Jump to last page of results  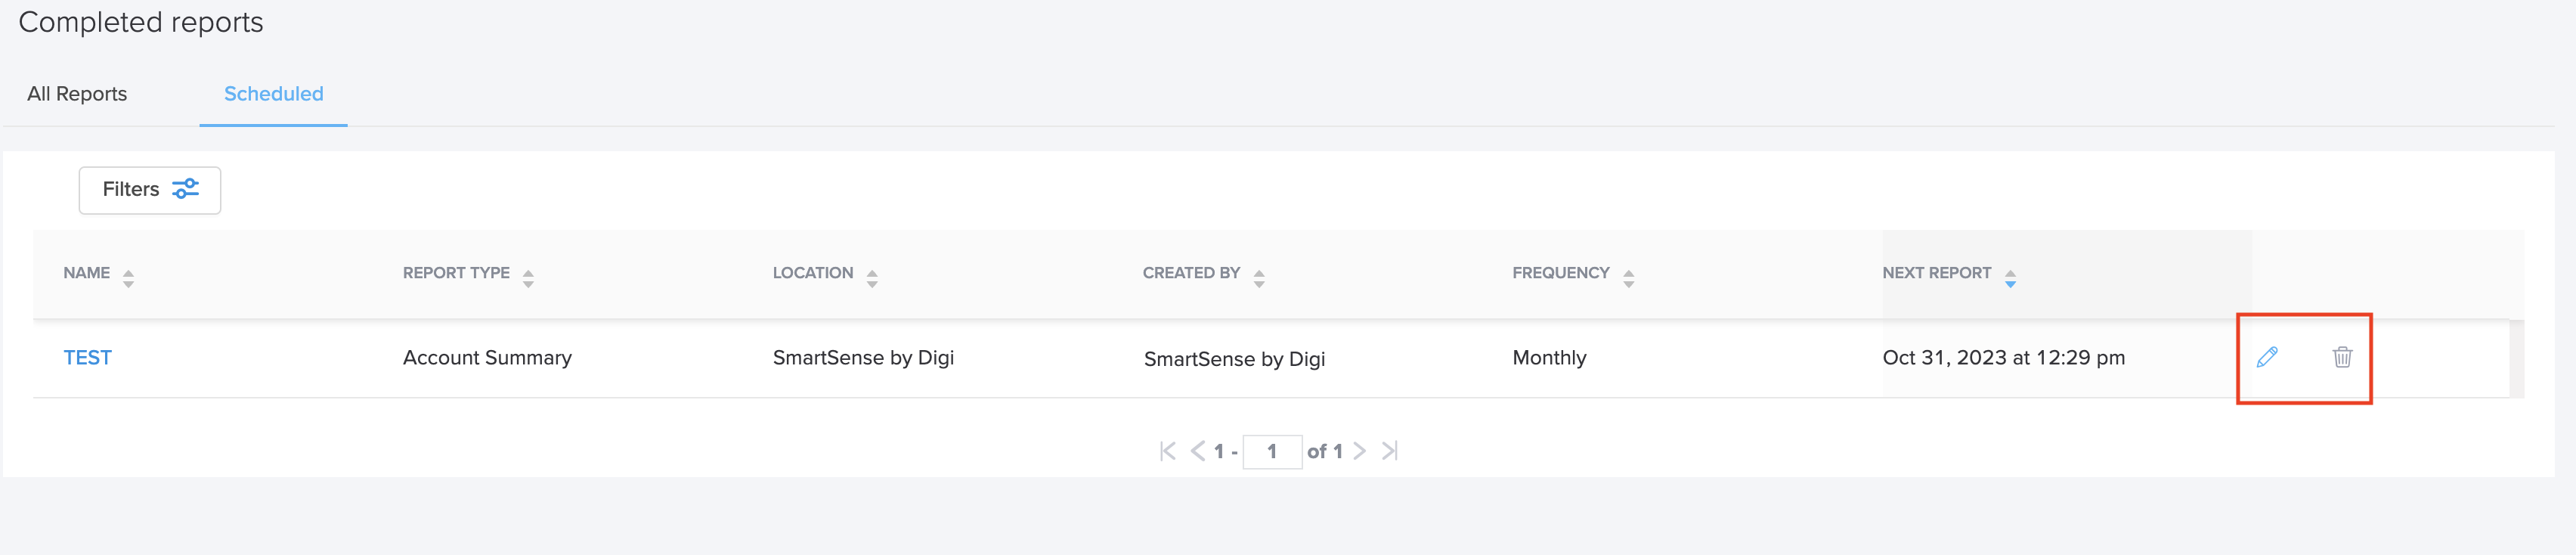[1389, 451]
